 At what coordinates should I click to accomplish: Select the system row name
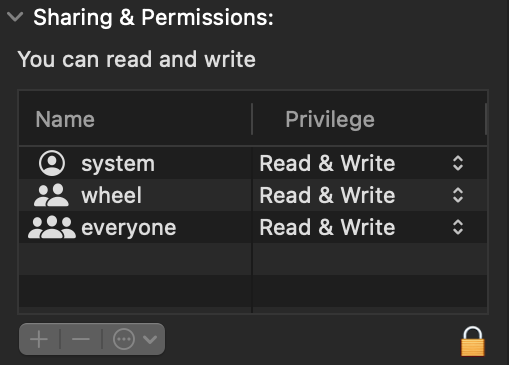point(118,164)
